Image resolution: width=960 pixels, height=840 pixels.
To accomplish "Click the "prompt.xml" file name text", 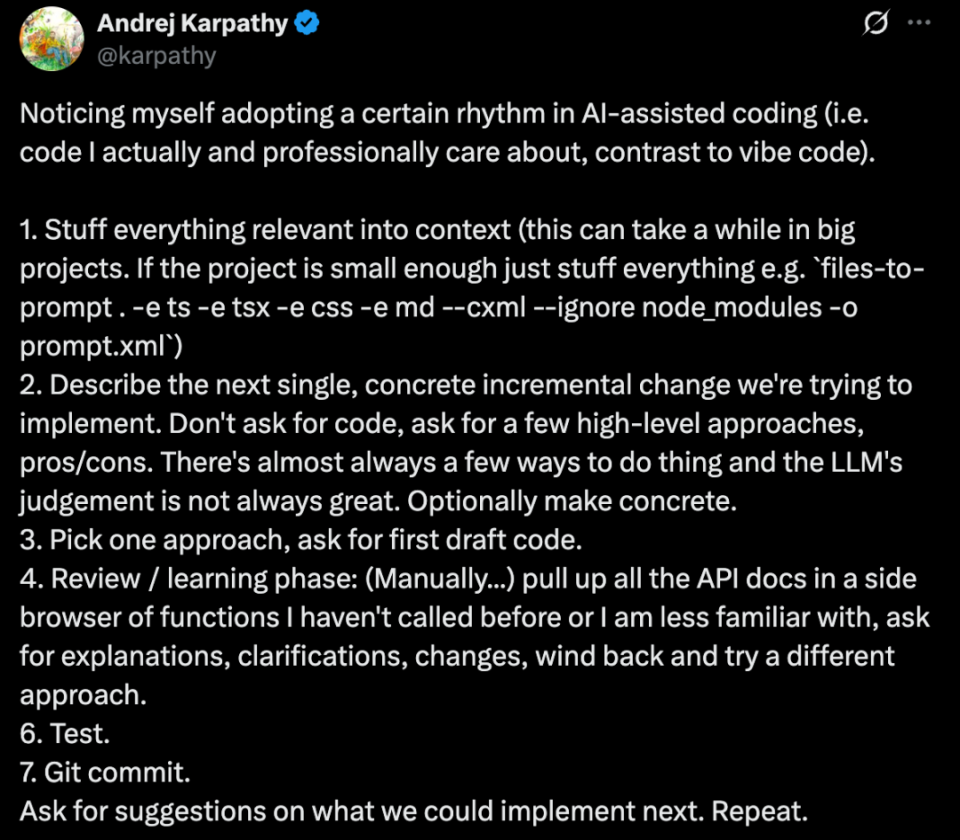I will click(x=93, y=347).
